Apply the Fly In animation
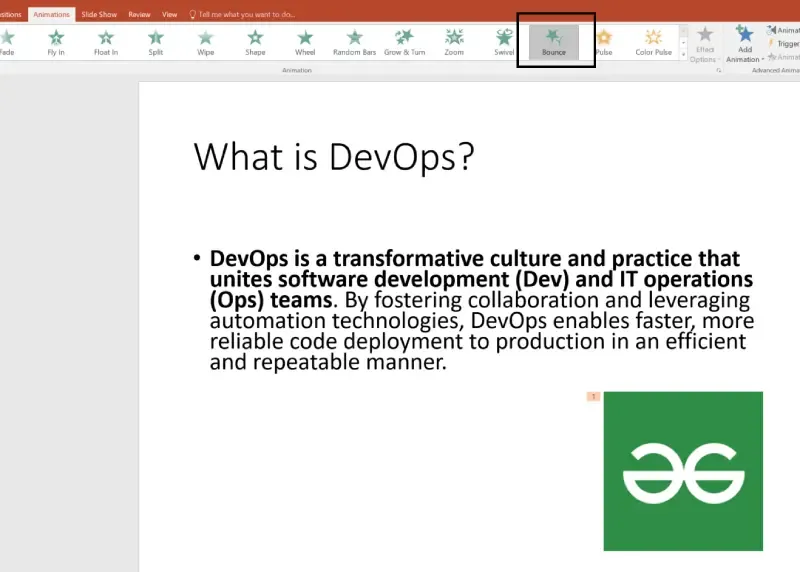 (x=56, y=42)
